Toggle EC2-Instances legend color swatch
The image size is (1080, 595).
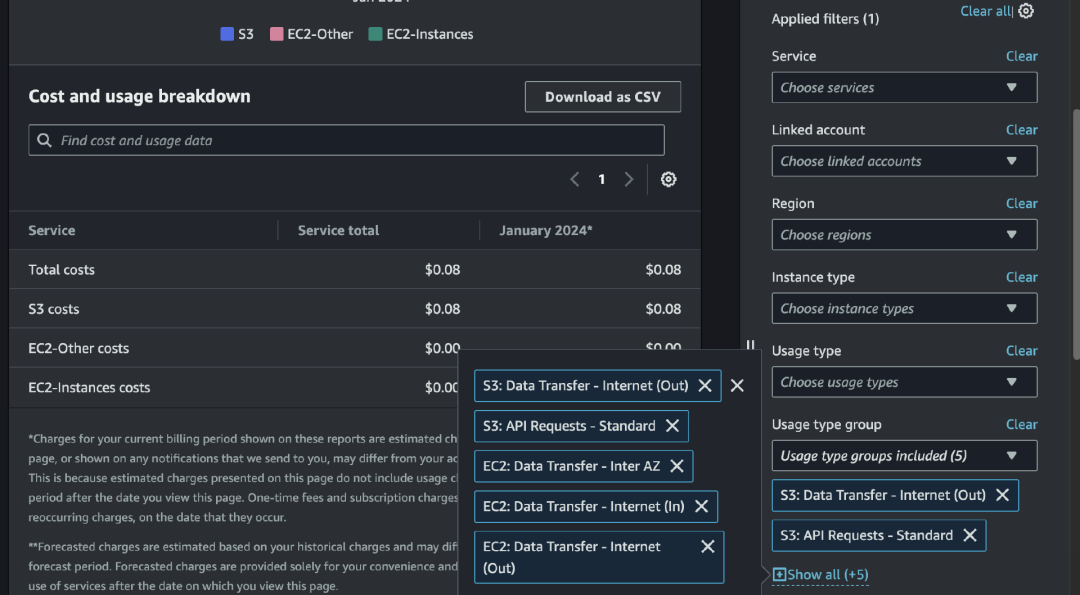tap(375, 34)
